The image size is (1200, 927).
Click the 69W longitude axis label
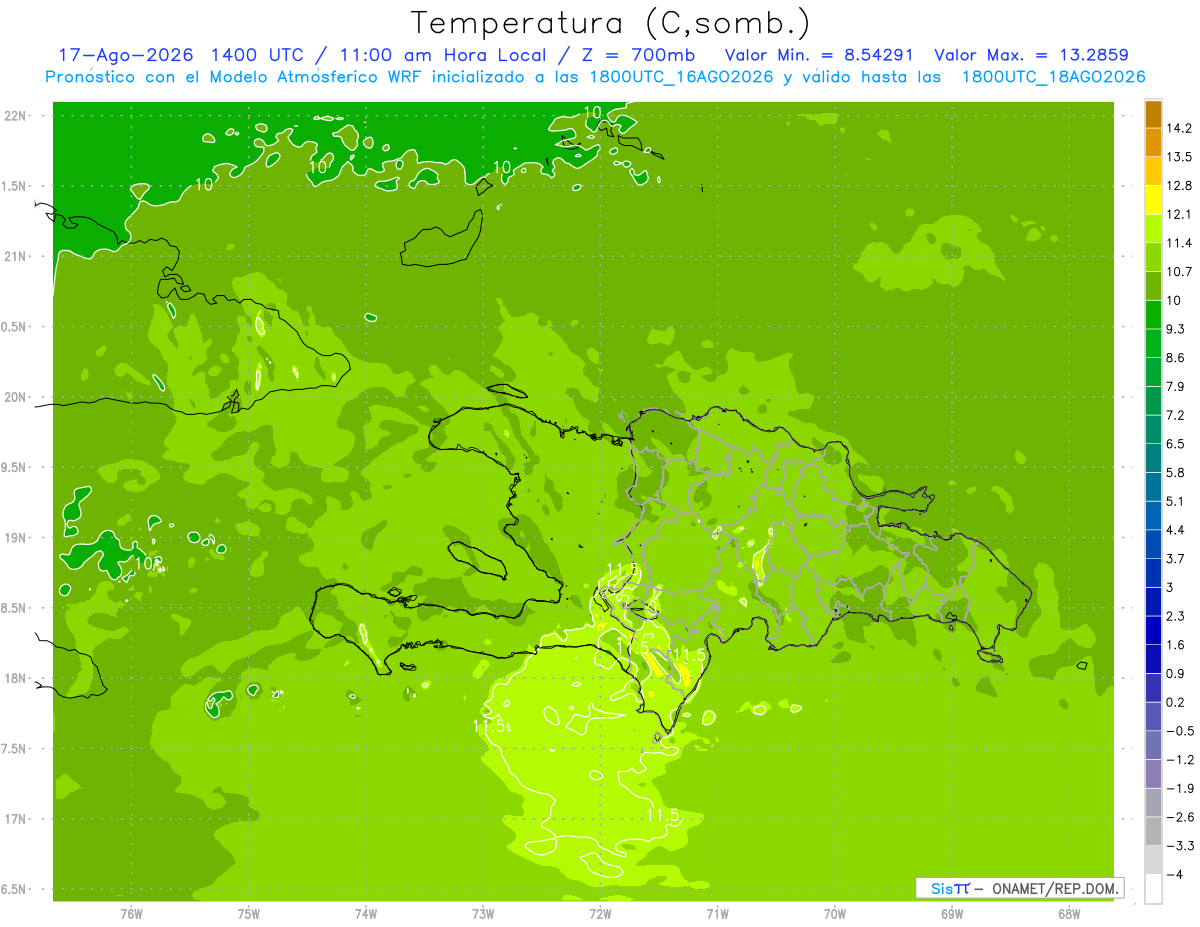coord(952,914)
